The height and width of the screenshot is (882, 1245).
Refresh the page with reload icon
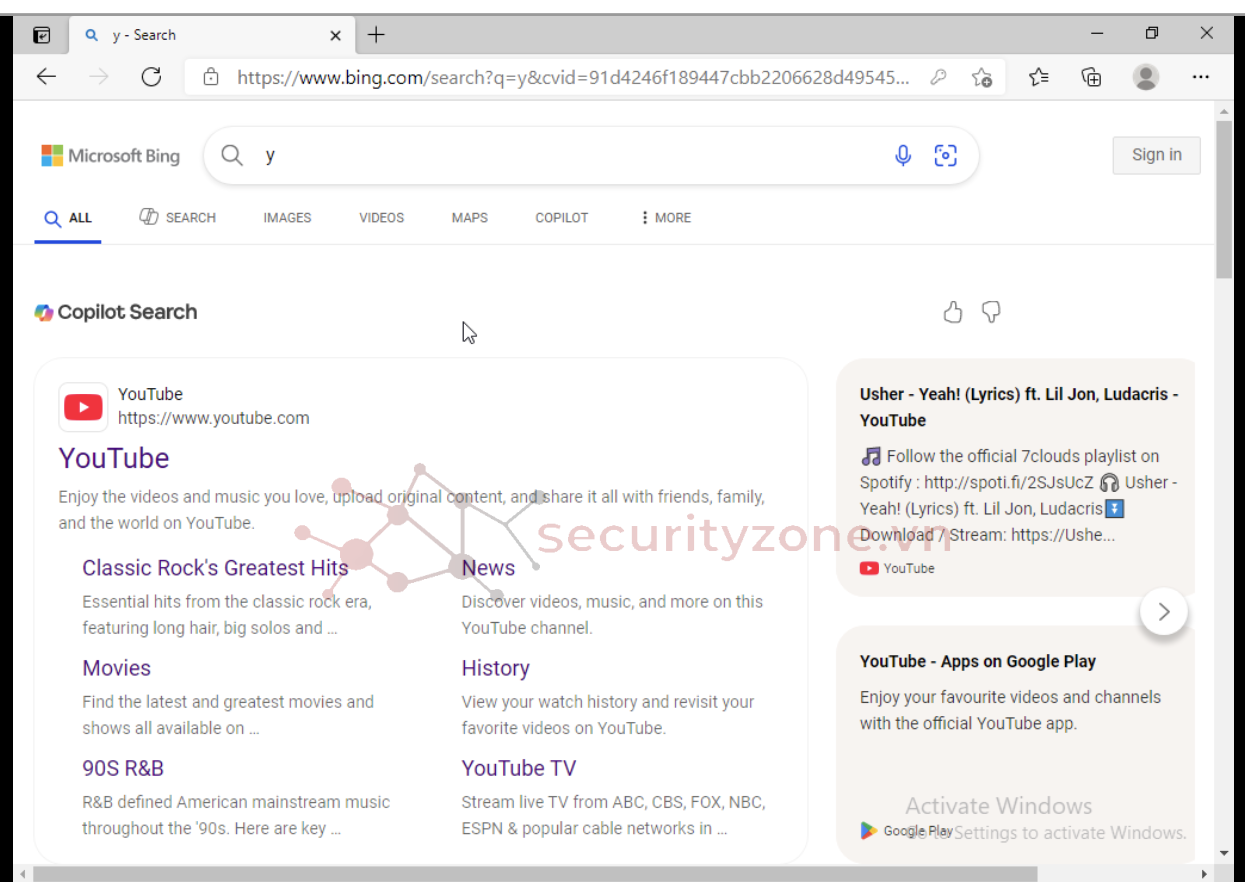coord(151,77)
